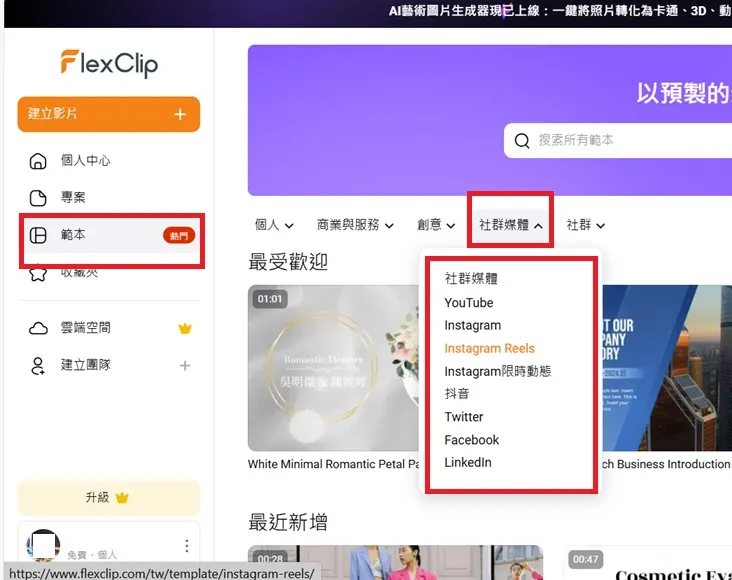Click the file icon beside 專案
This screenshot has height=580, width=732.
click(x=38, y=198)
